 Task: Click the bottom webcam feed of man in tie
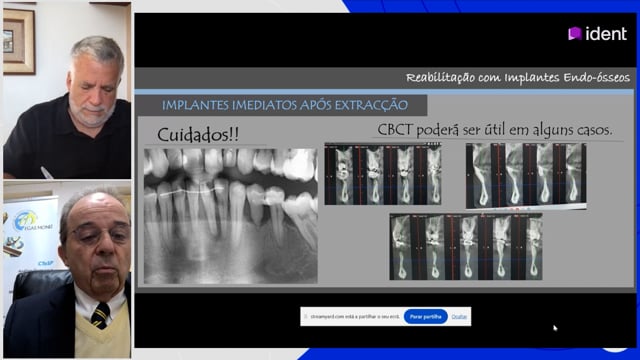click(67, 269)
